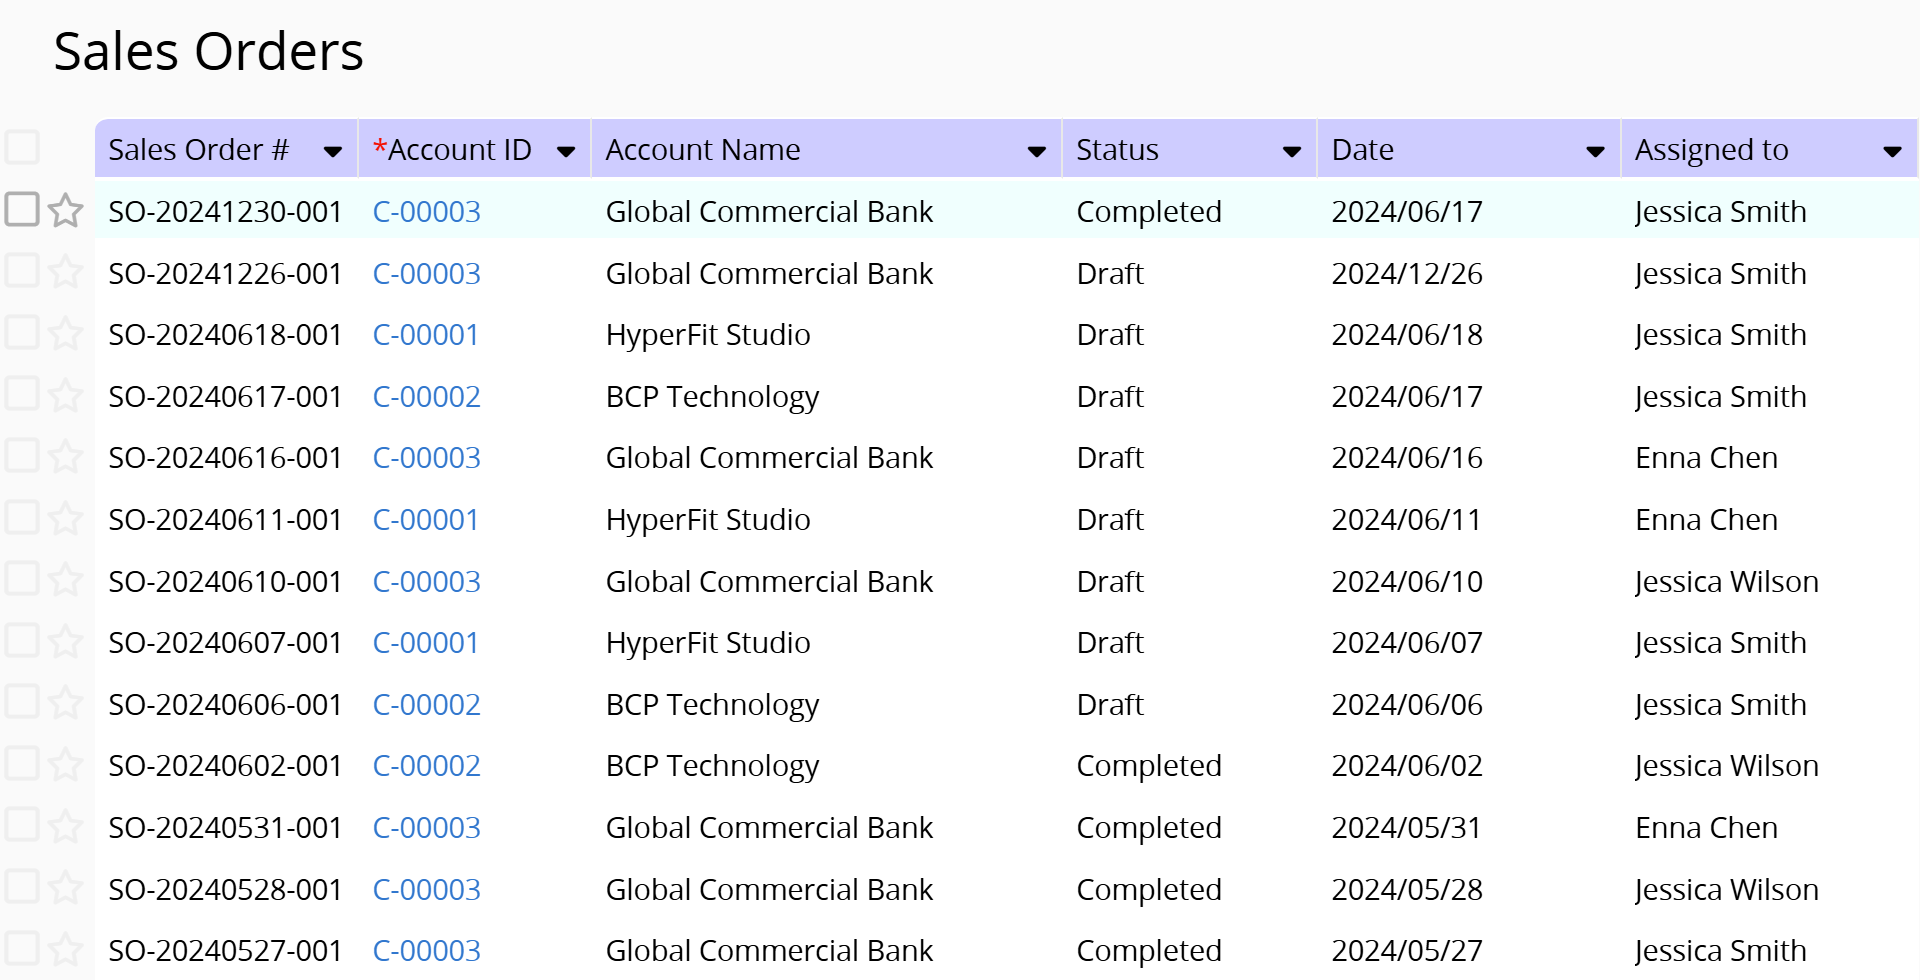Select sales order SO-20240527-001 number cell

(x=225, y=951)
